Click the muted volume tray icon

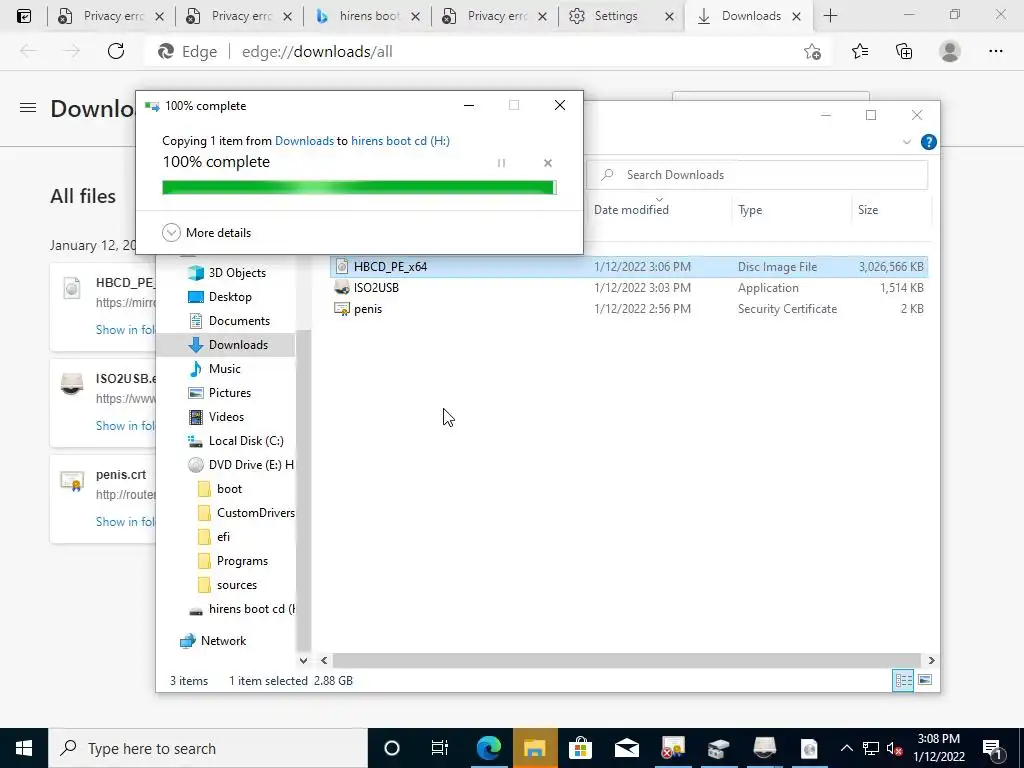[x=895, y=748]
